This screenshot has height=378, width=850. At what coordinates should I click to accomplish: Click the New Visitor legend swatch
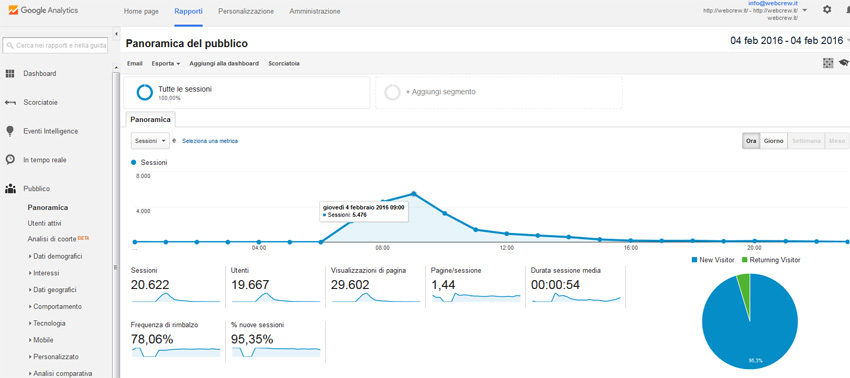pyautogui.click(x=695, y=260)
